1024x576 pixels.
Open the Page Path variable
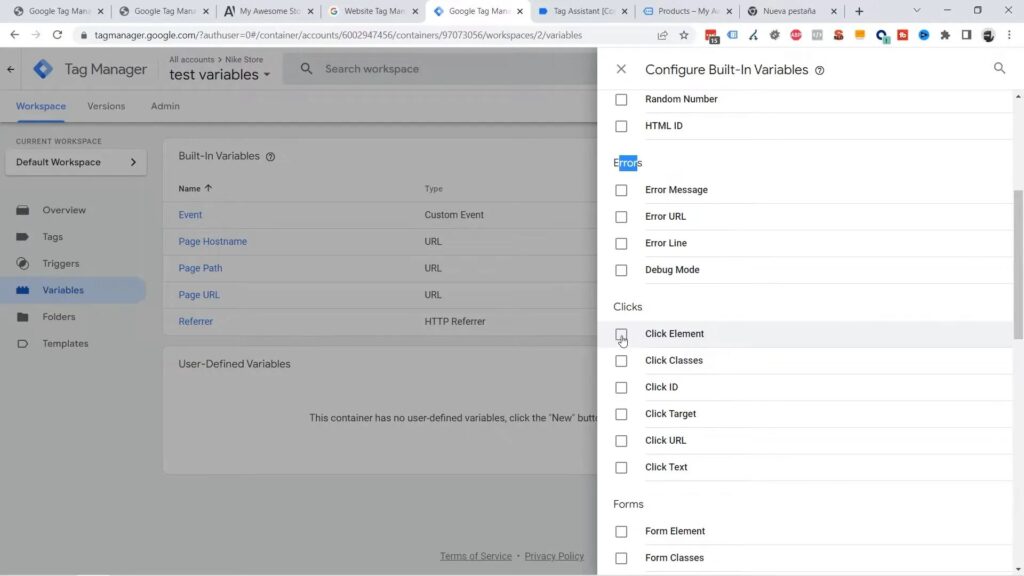click(x=200, y=268)
